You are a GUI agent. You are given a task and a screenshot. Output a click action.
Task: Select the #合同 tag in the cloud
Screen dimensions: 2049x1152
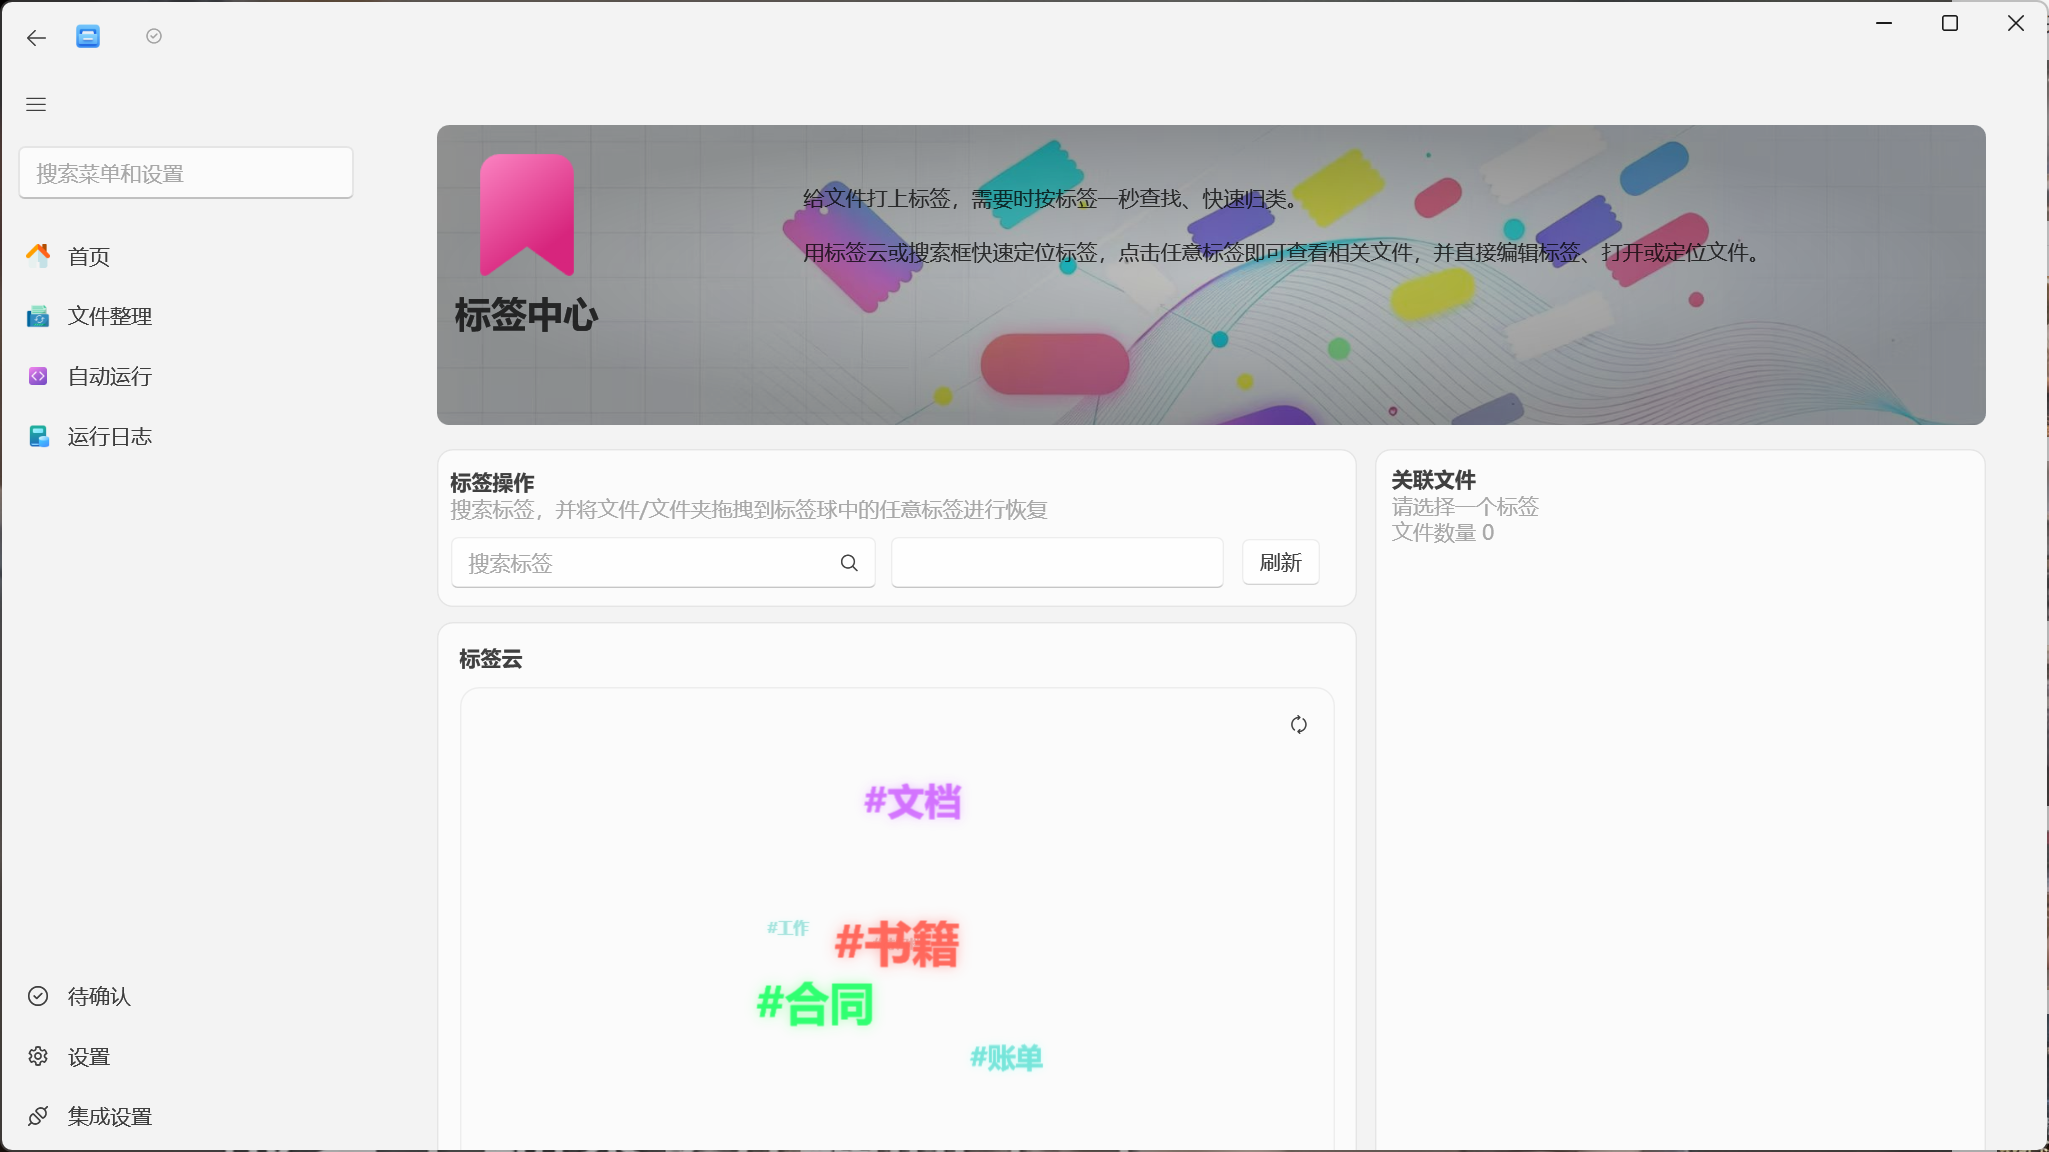pyautogui.click(x=815, y=1004)
